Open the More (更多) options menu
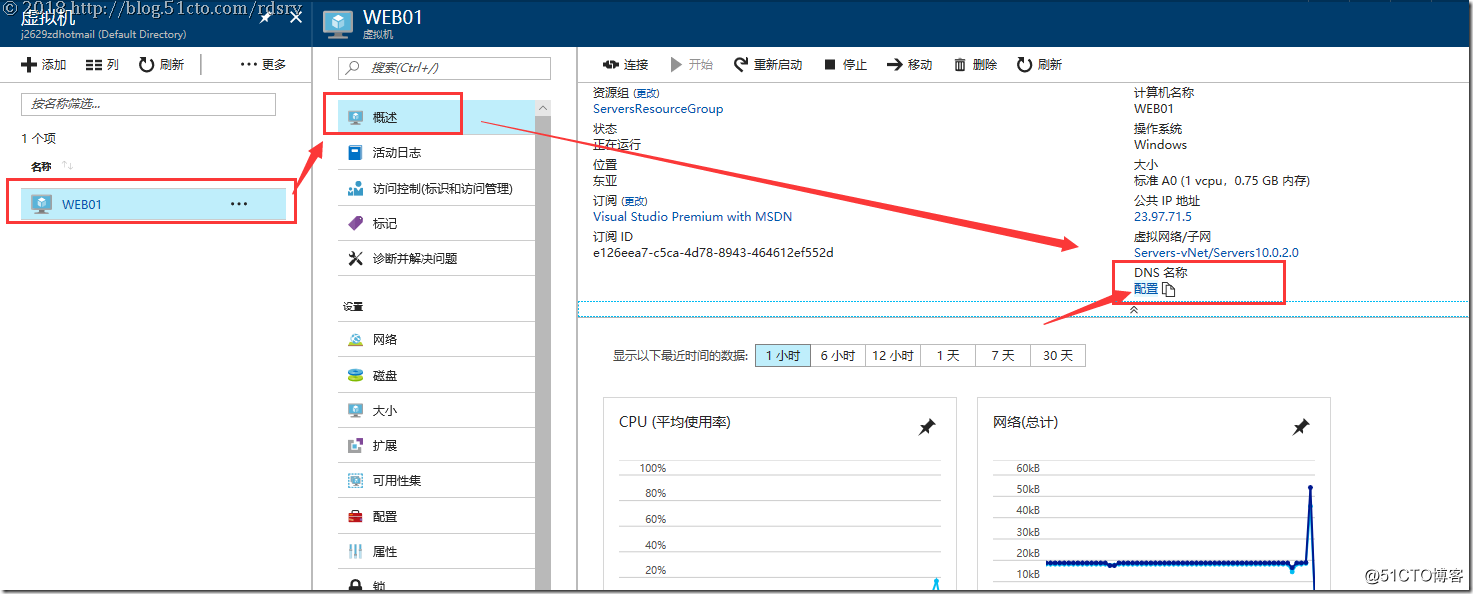Image resolution: width=1473 pixels, height=594 pixels. click(x=263, y=65)
